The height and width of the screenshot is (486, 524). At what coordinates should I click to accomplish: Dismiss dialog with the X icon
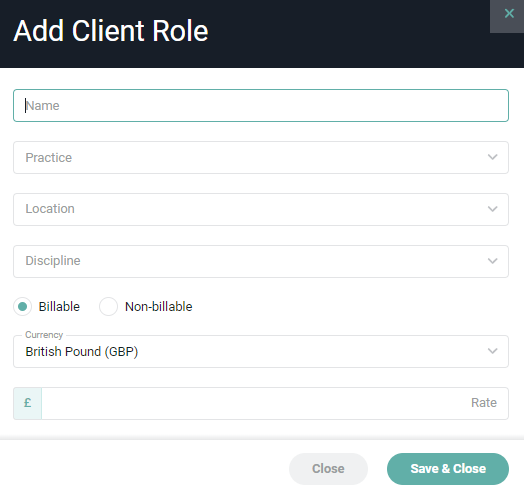[509, 14]
